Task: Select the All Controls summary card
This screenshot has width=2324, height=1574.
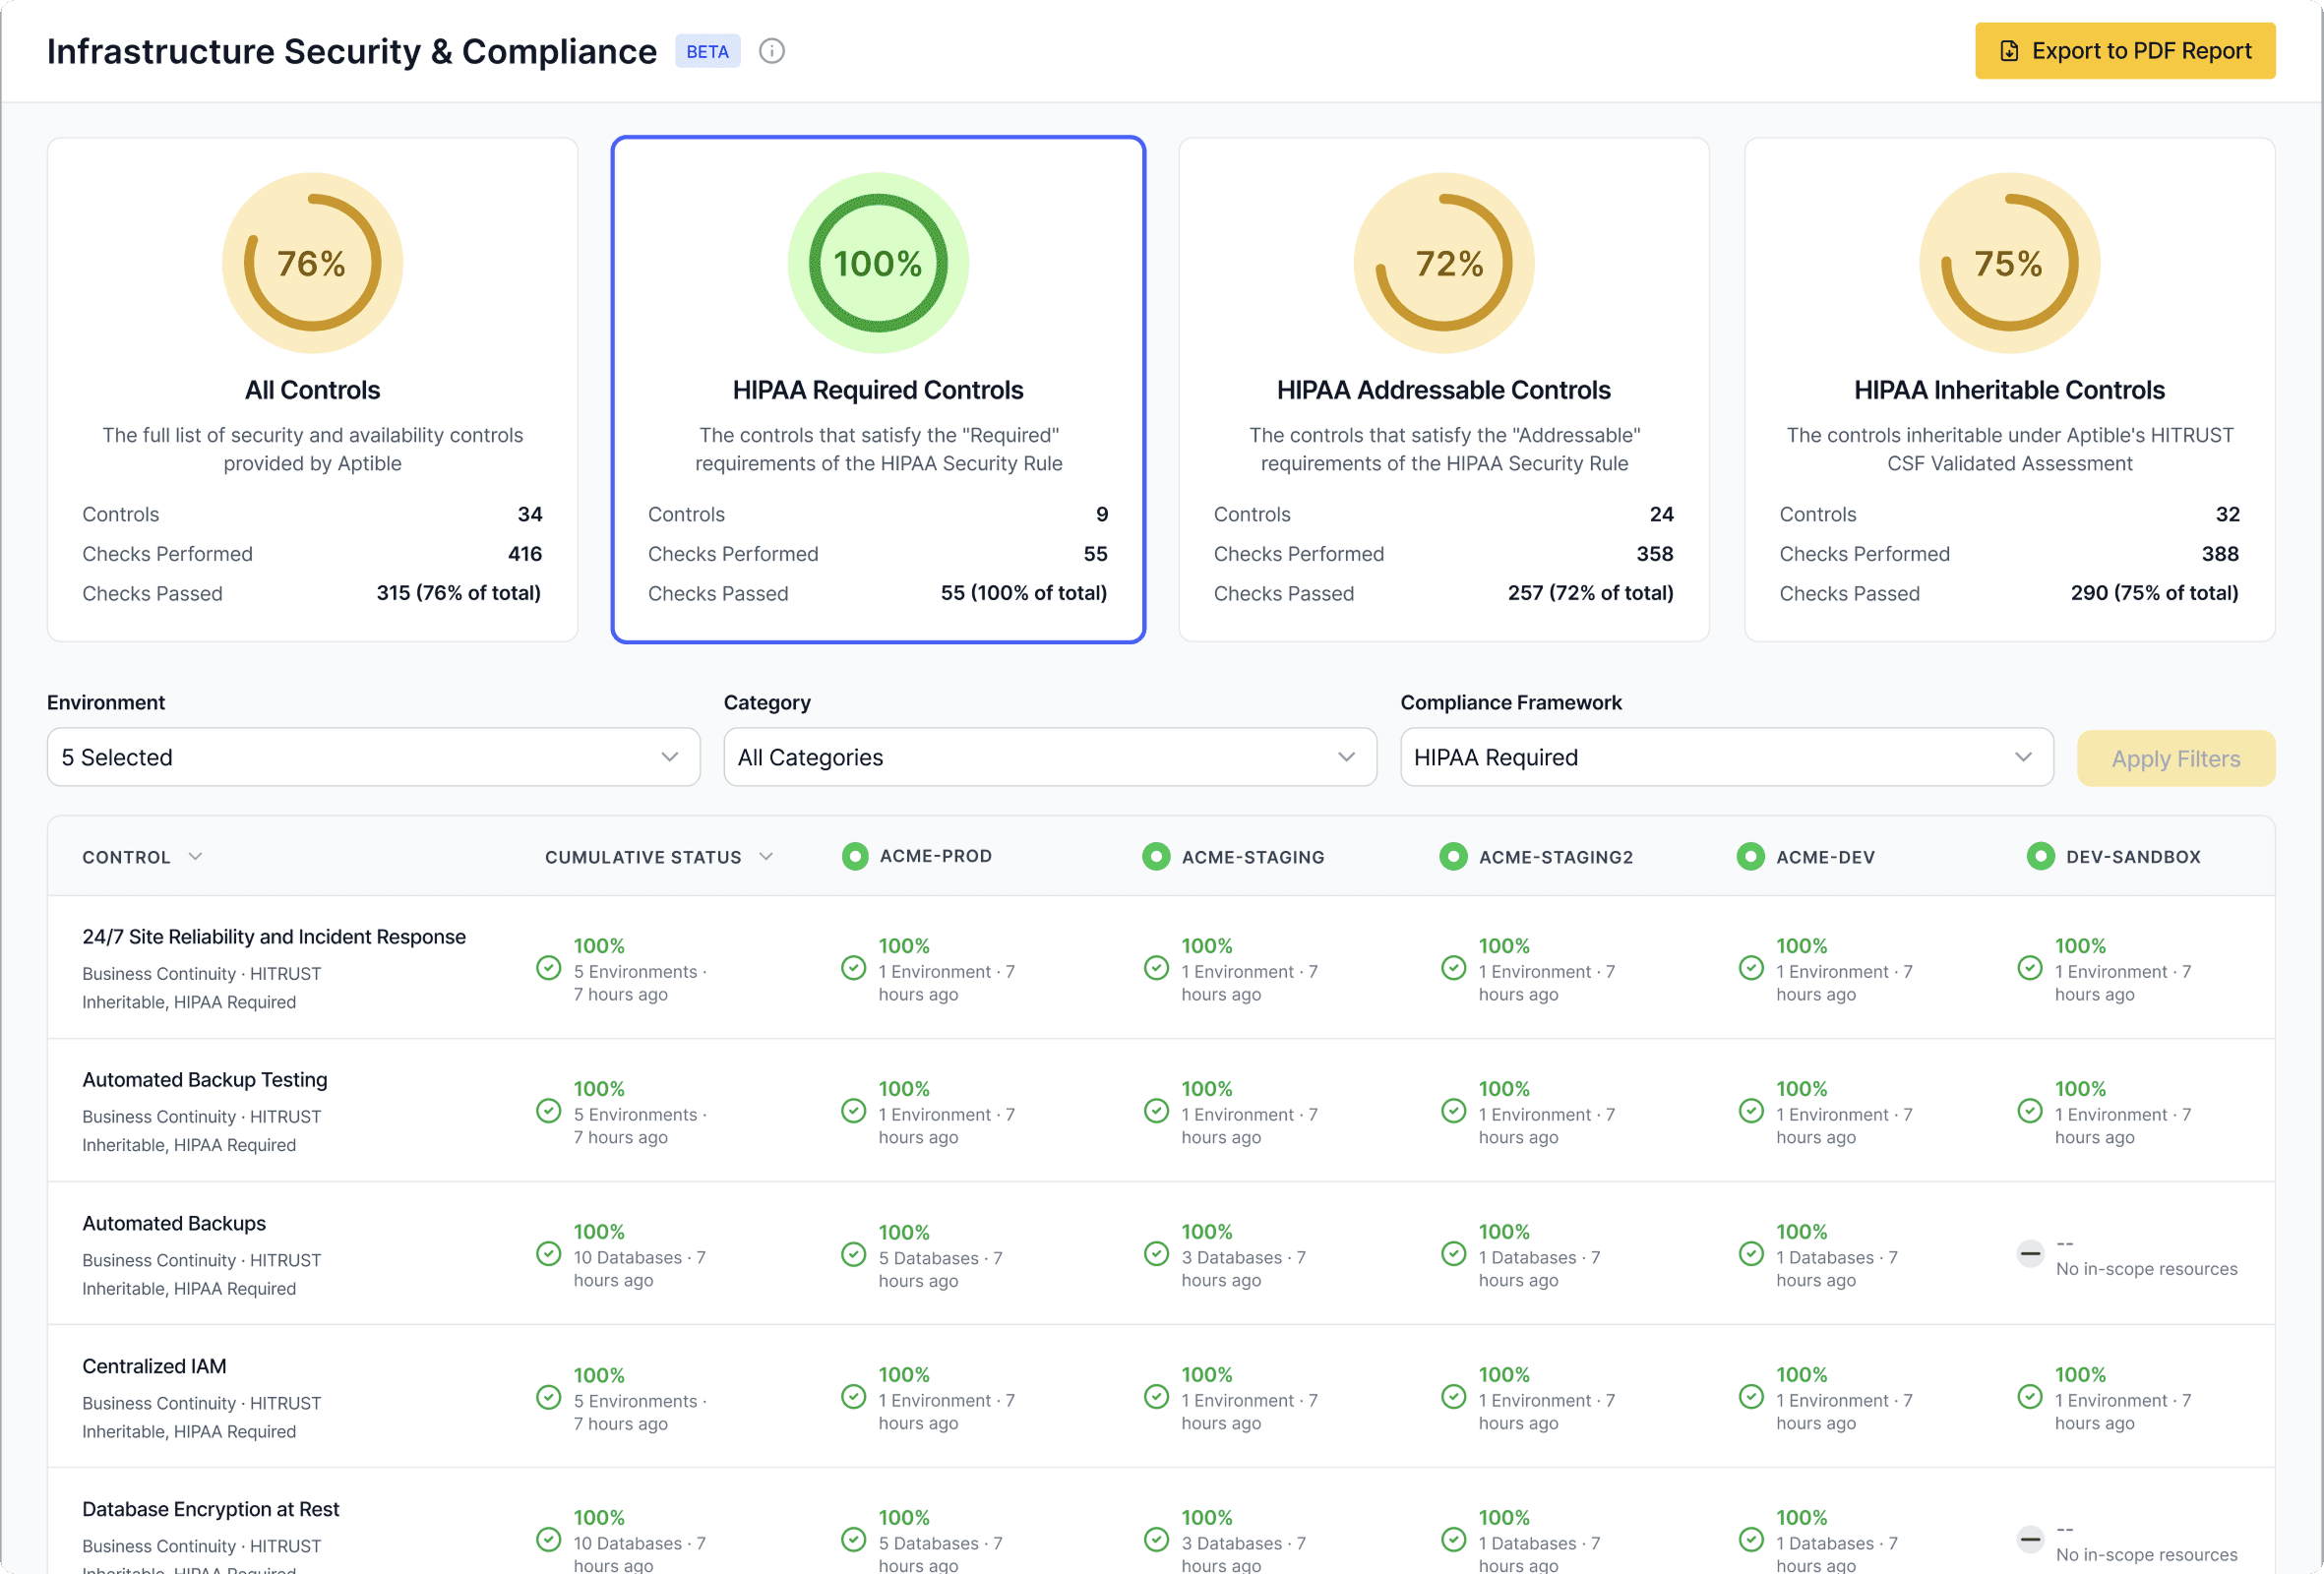Action: click(x=312, y=390)
